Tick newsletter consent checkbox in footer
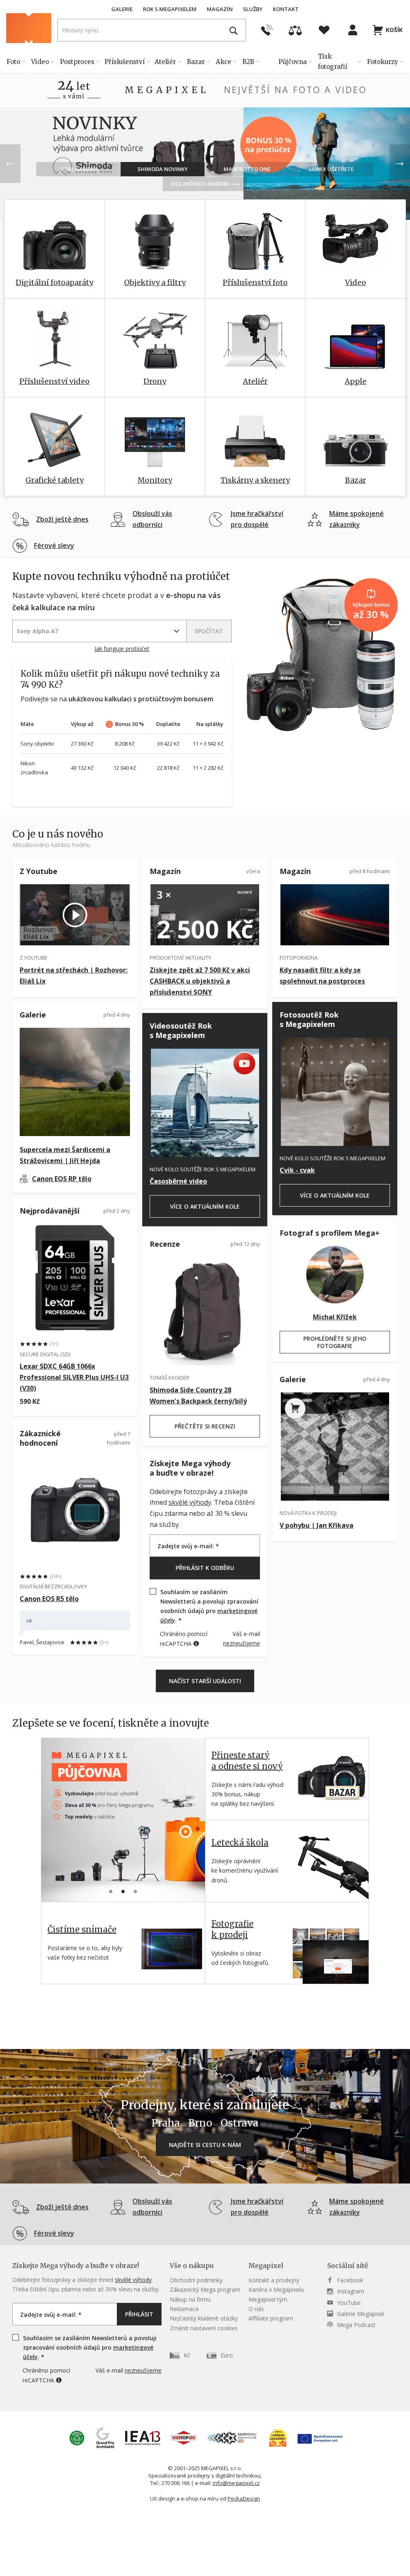 (15, 2338)
